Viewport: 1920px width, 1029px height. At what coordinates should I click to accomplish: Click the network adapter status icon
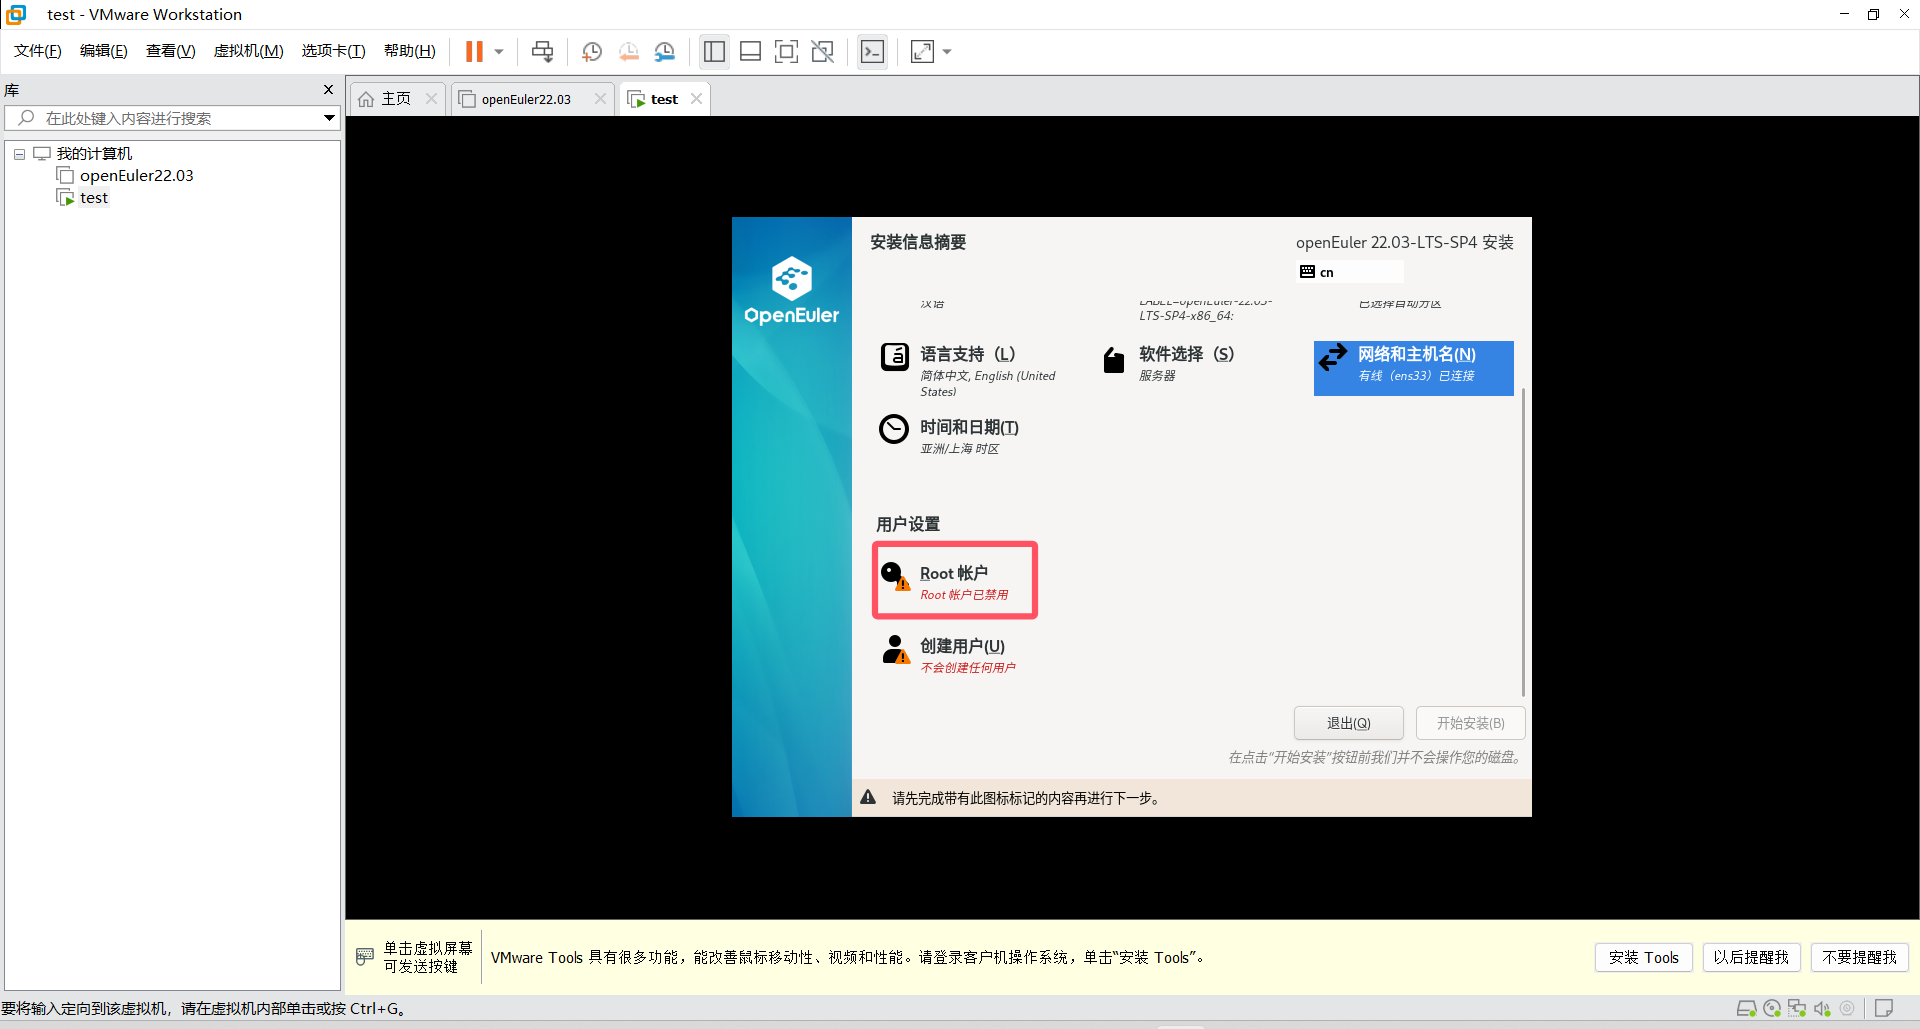pyautogui.click(x=1797, y=1009)
